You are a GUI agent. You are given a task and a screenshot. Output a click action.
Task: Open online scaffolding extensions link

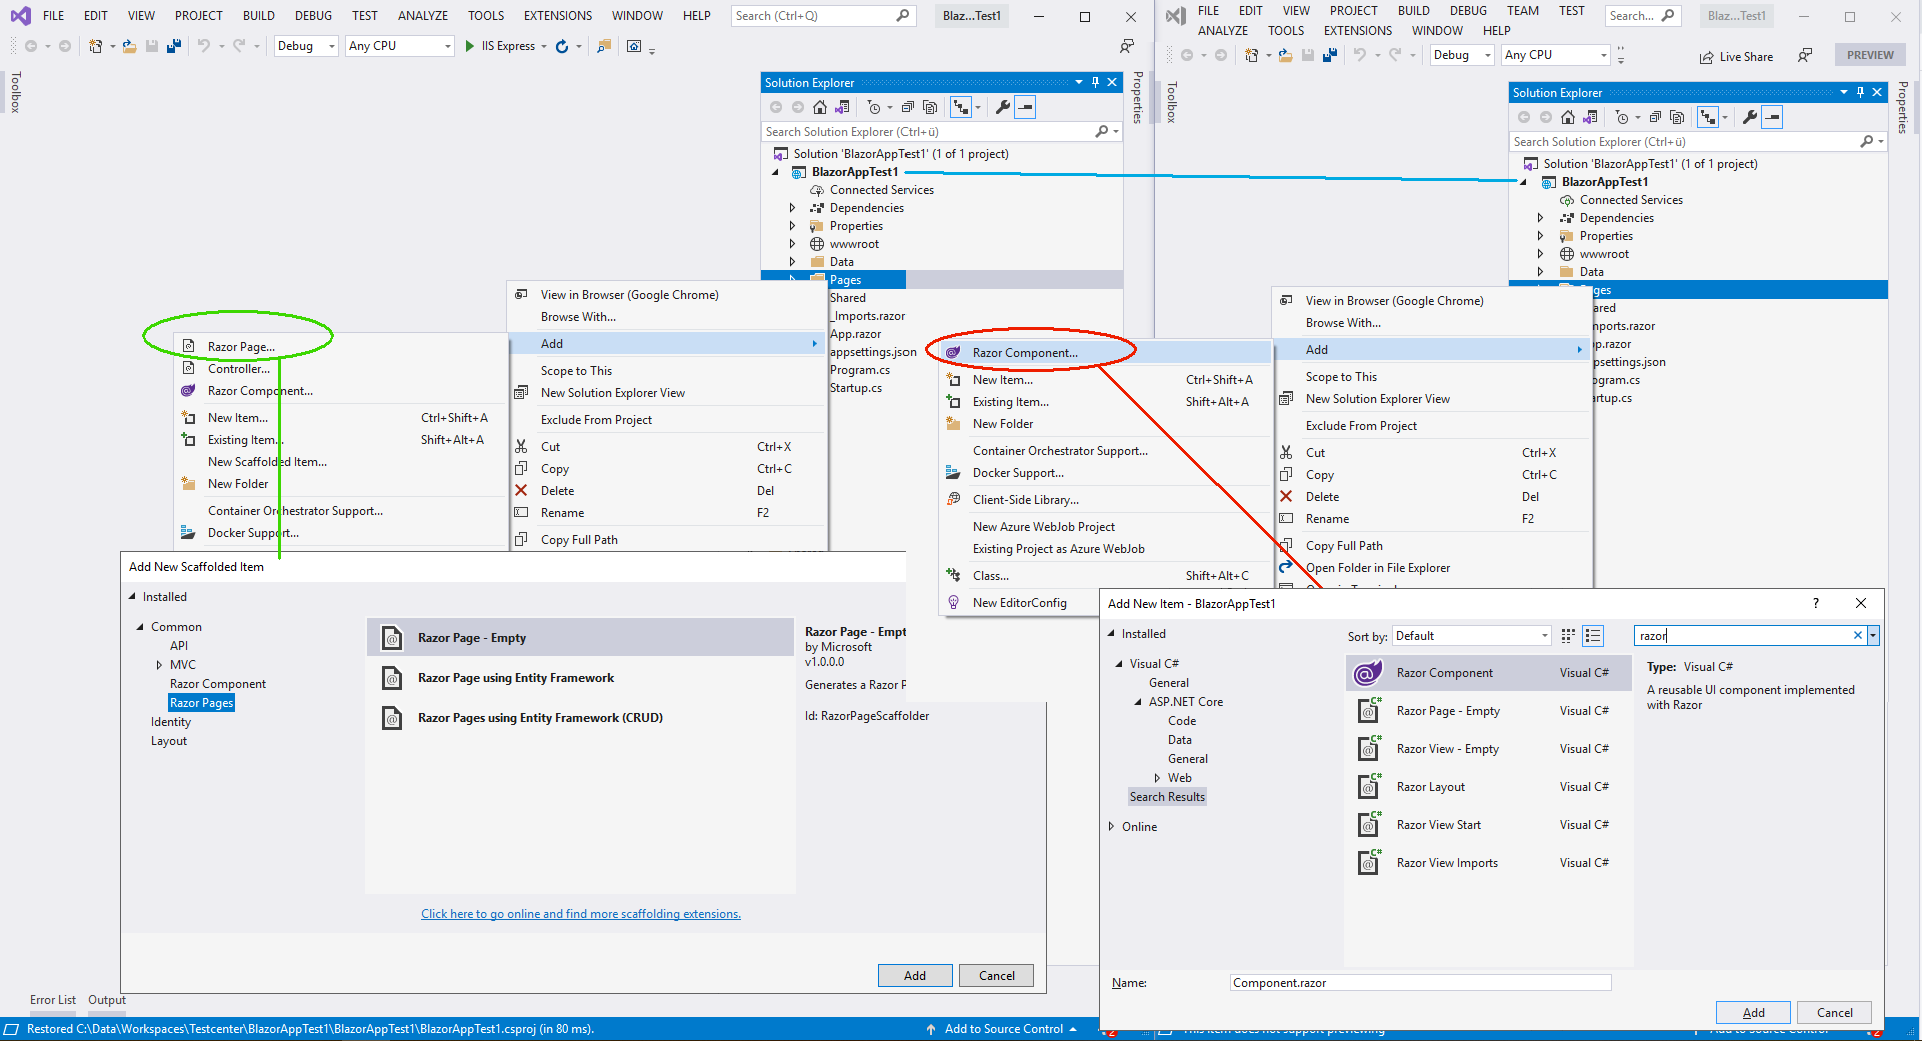pos(581,914)
